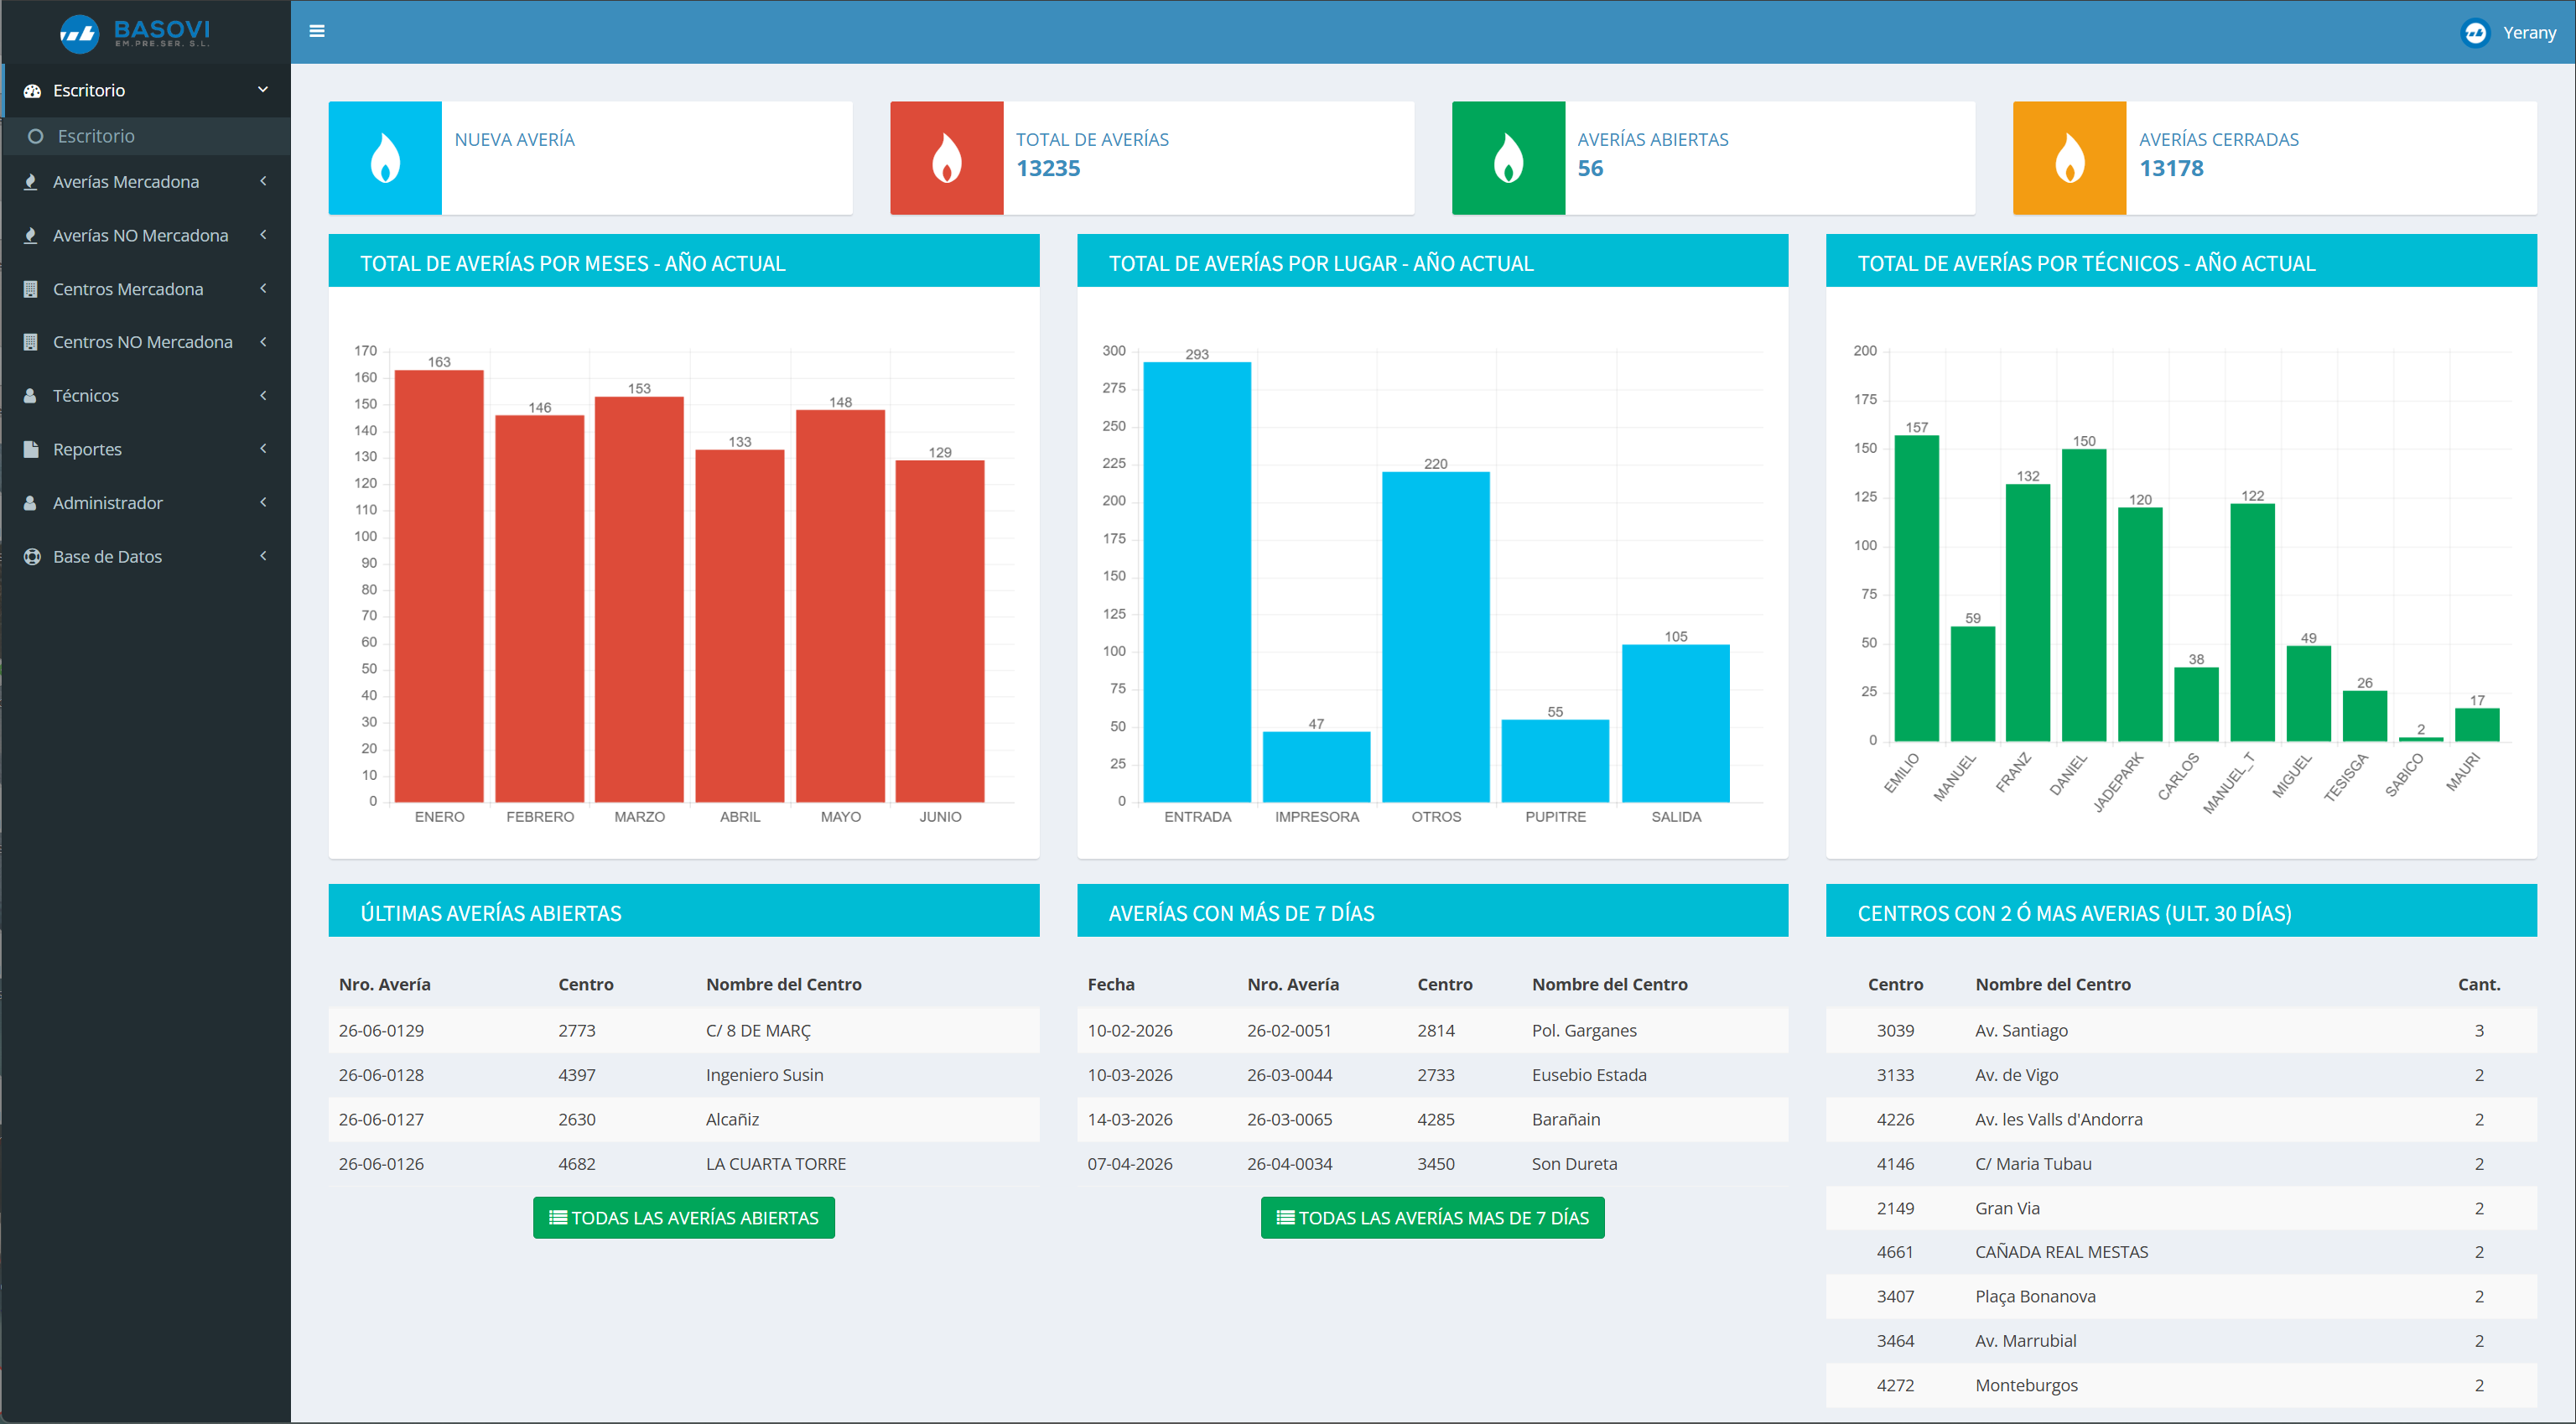Viewport: 2576px width, 1424px height.
Task: Click the blue flame Nueva Avería icon
Action: (385, 158)
